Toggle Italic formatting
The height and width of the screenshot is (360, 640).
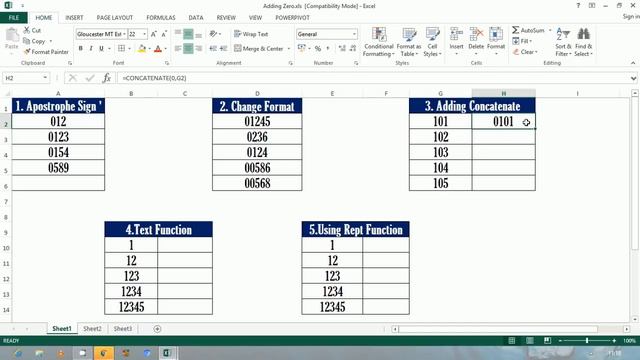[91, 49]
